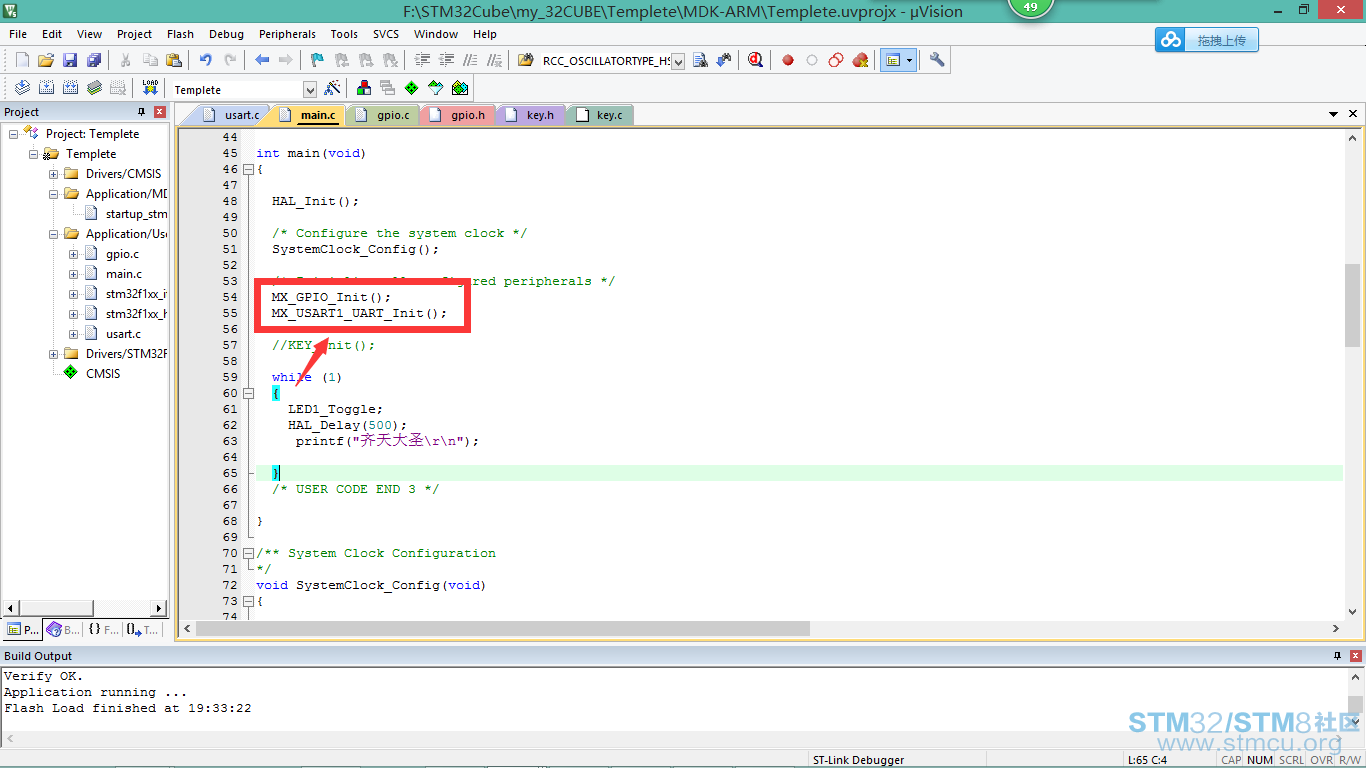Click the Incremental Find icon
1366x768 pixels.
[x=723, y=60]
